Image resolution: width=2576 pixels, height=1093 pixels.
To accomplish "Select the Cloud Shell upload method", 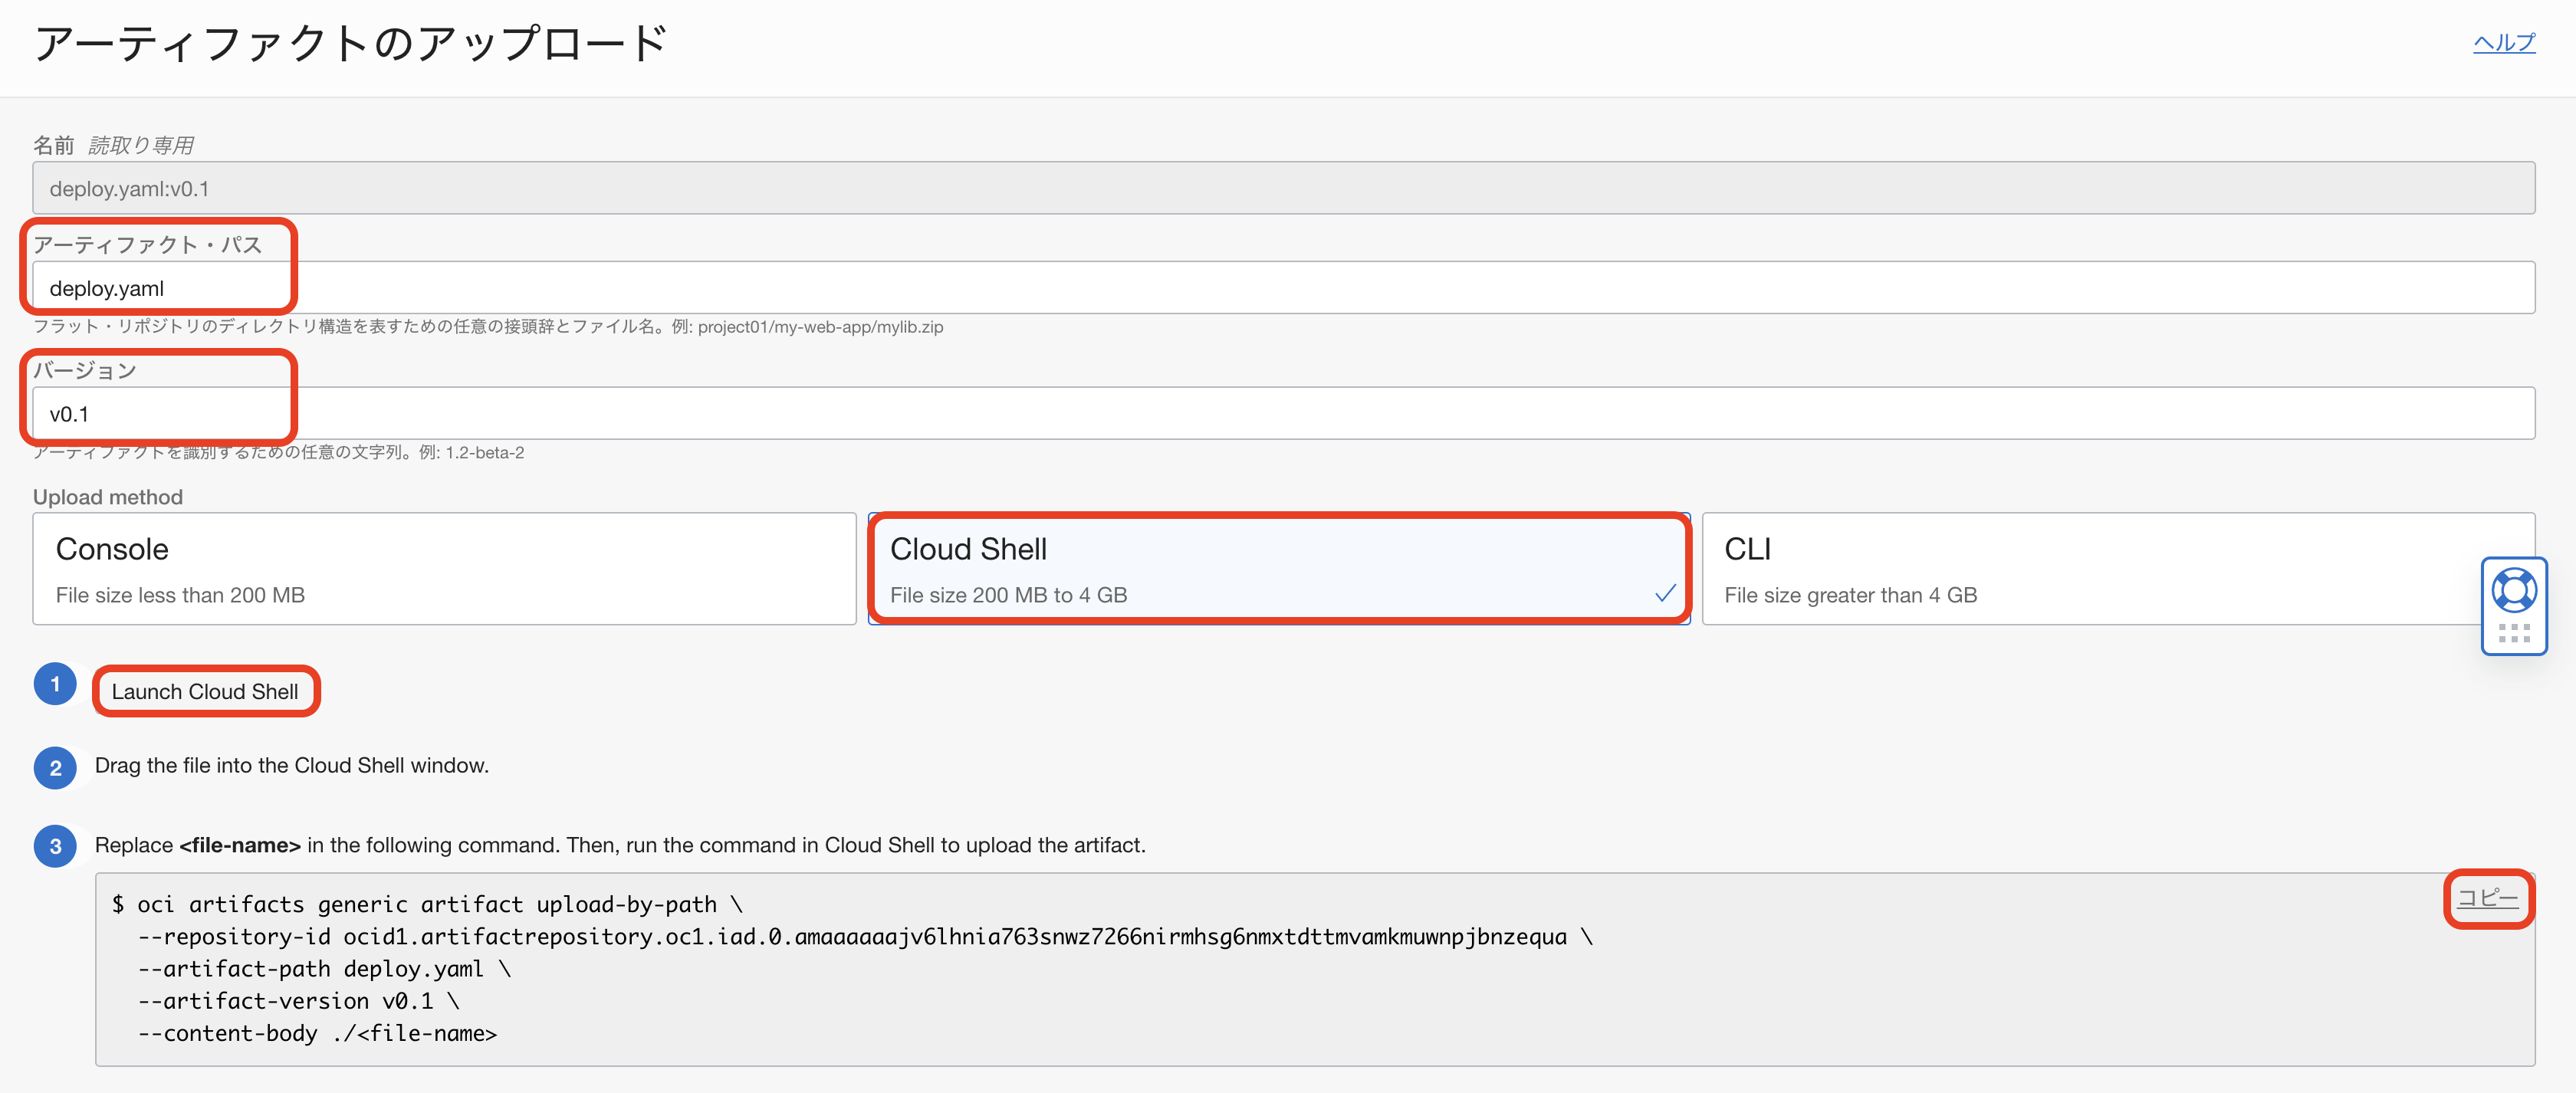I will (x=1278, y=569).
